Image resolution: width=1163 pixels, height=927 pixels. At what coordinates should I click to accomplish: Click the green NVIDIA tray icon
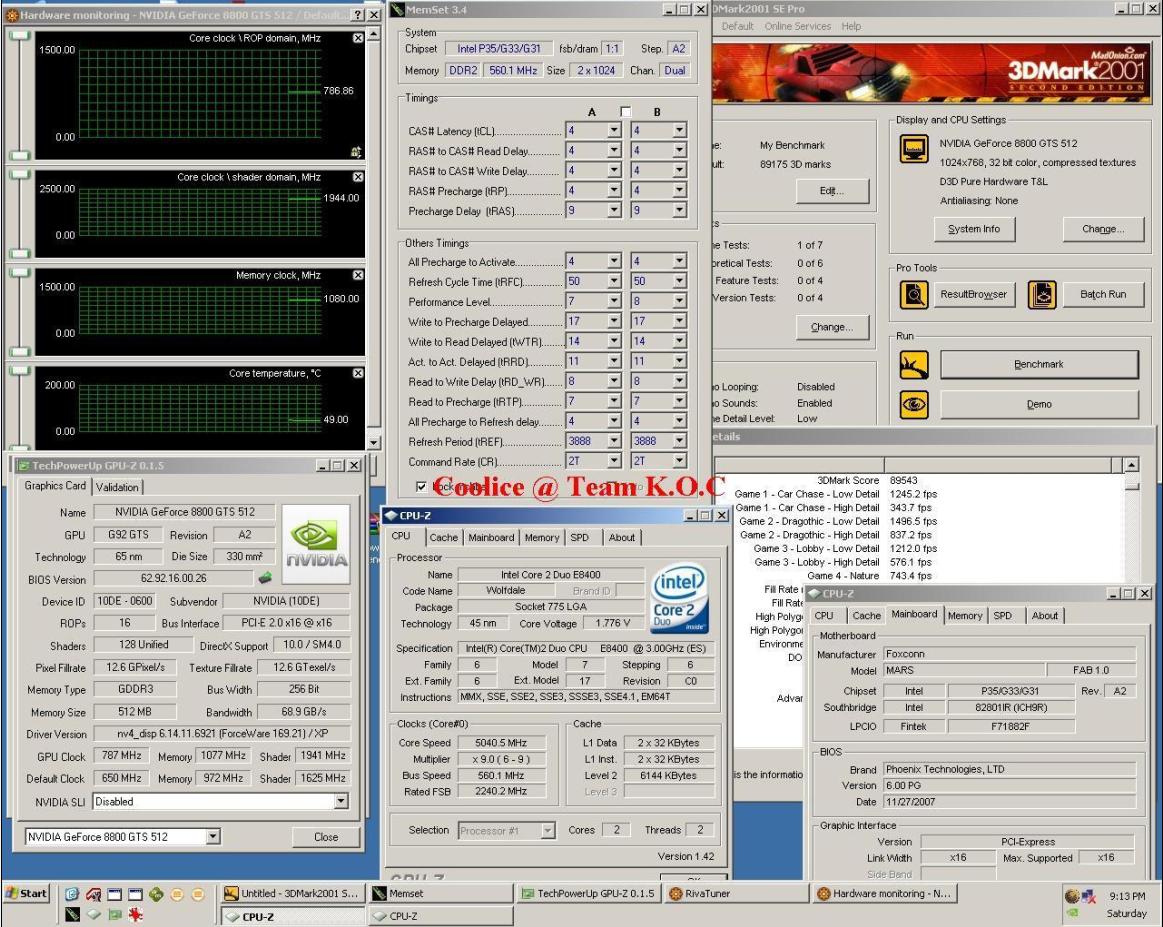[1072, 914]
